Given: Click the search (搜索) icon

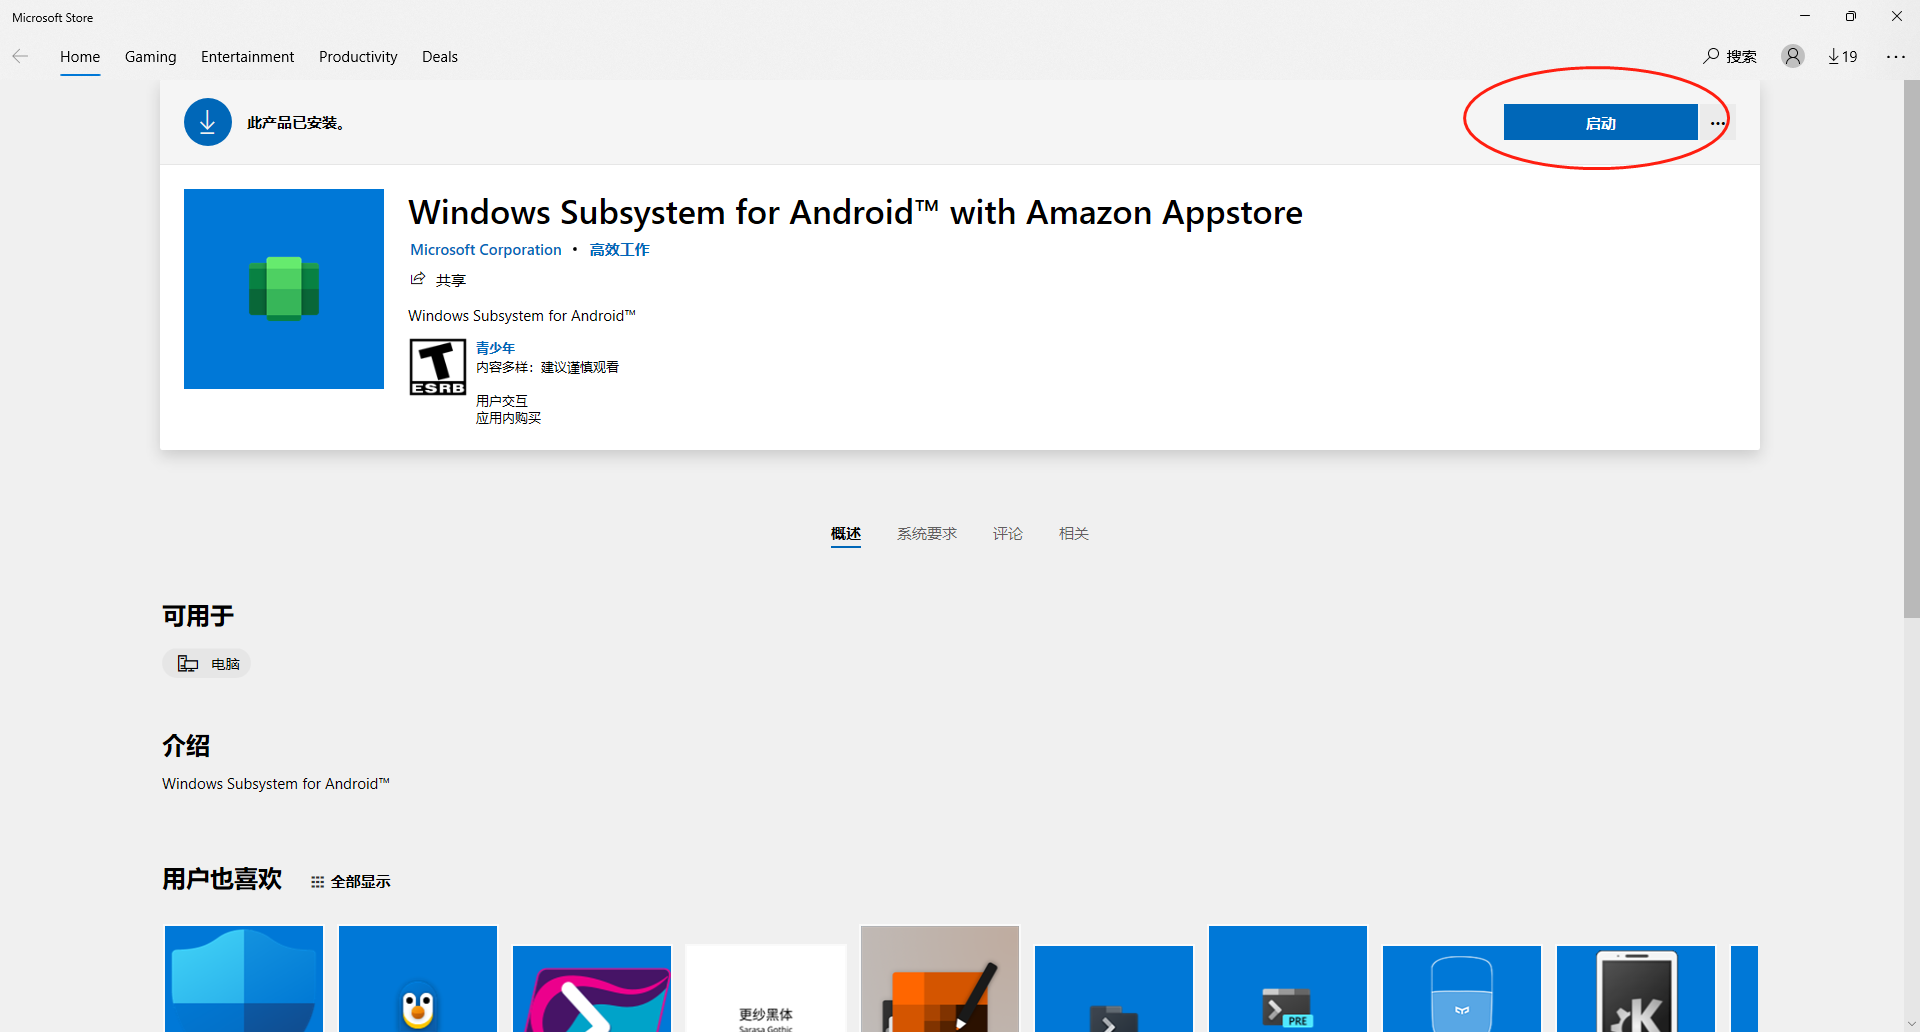Looking at the screenshot, I should [x=1709, y=56].
